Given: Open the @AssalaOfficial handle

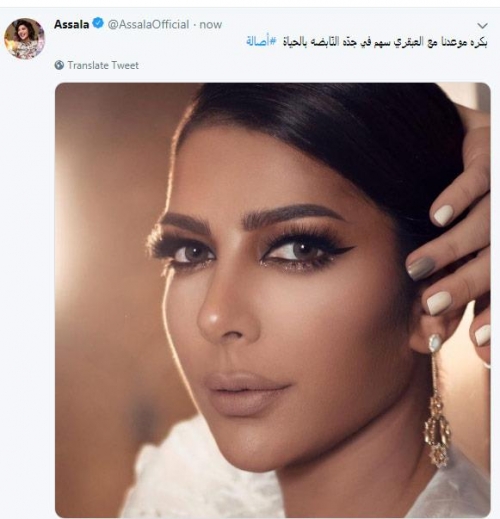Looking at the screenshot, I should (148, 24).
